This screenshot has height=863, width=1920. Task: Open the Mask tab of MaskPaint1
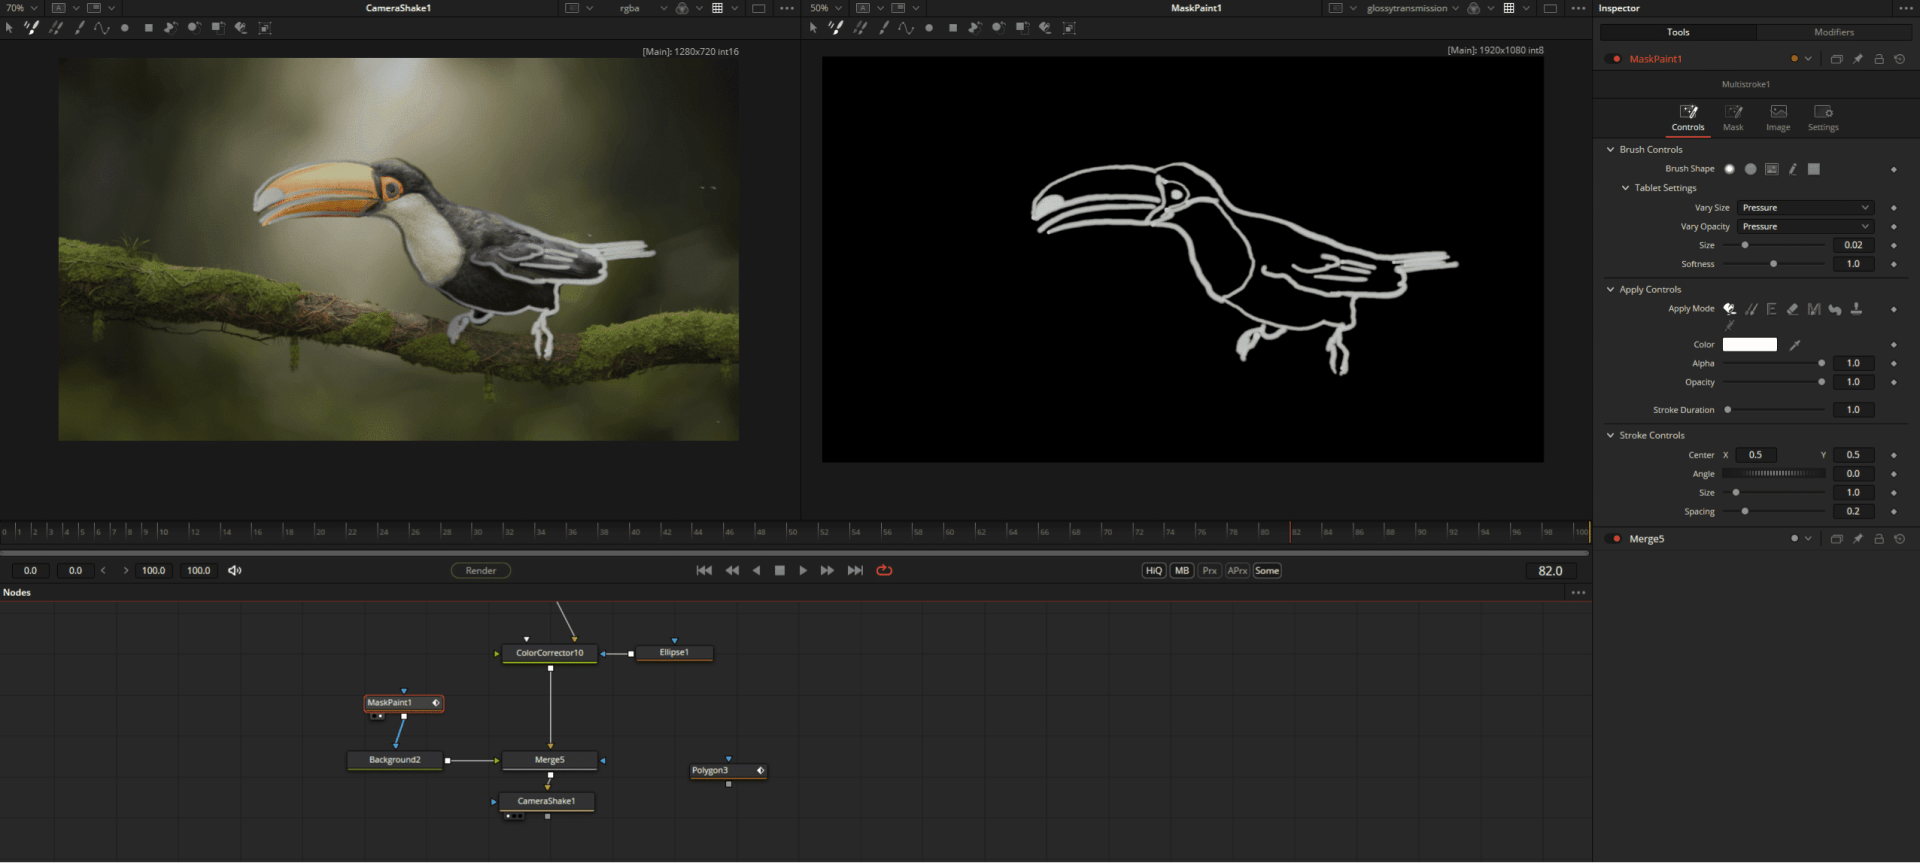click(x=1733, y=118)
